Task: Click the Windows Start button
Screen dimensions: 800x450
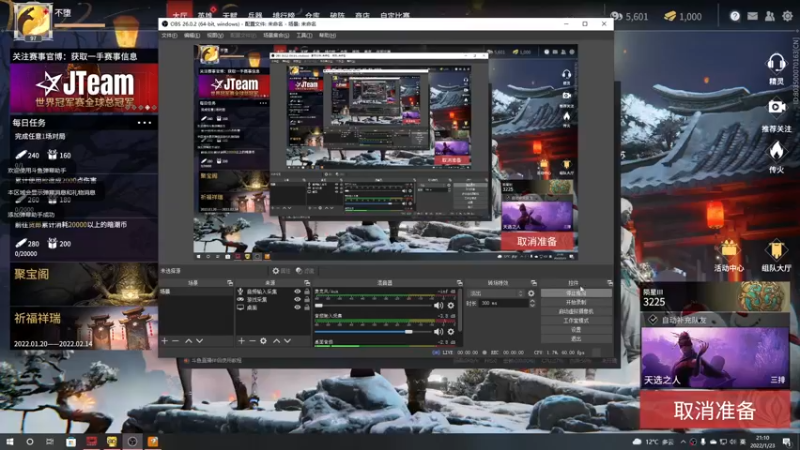Action: pyautogui.click(x=10, y=442)
